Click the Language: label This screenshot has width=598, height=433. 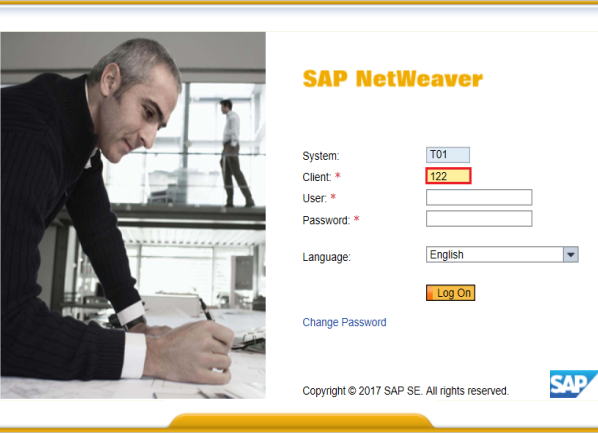coord(326,257)
